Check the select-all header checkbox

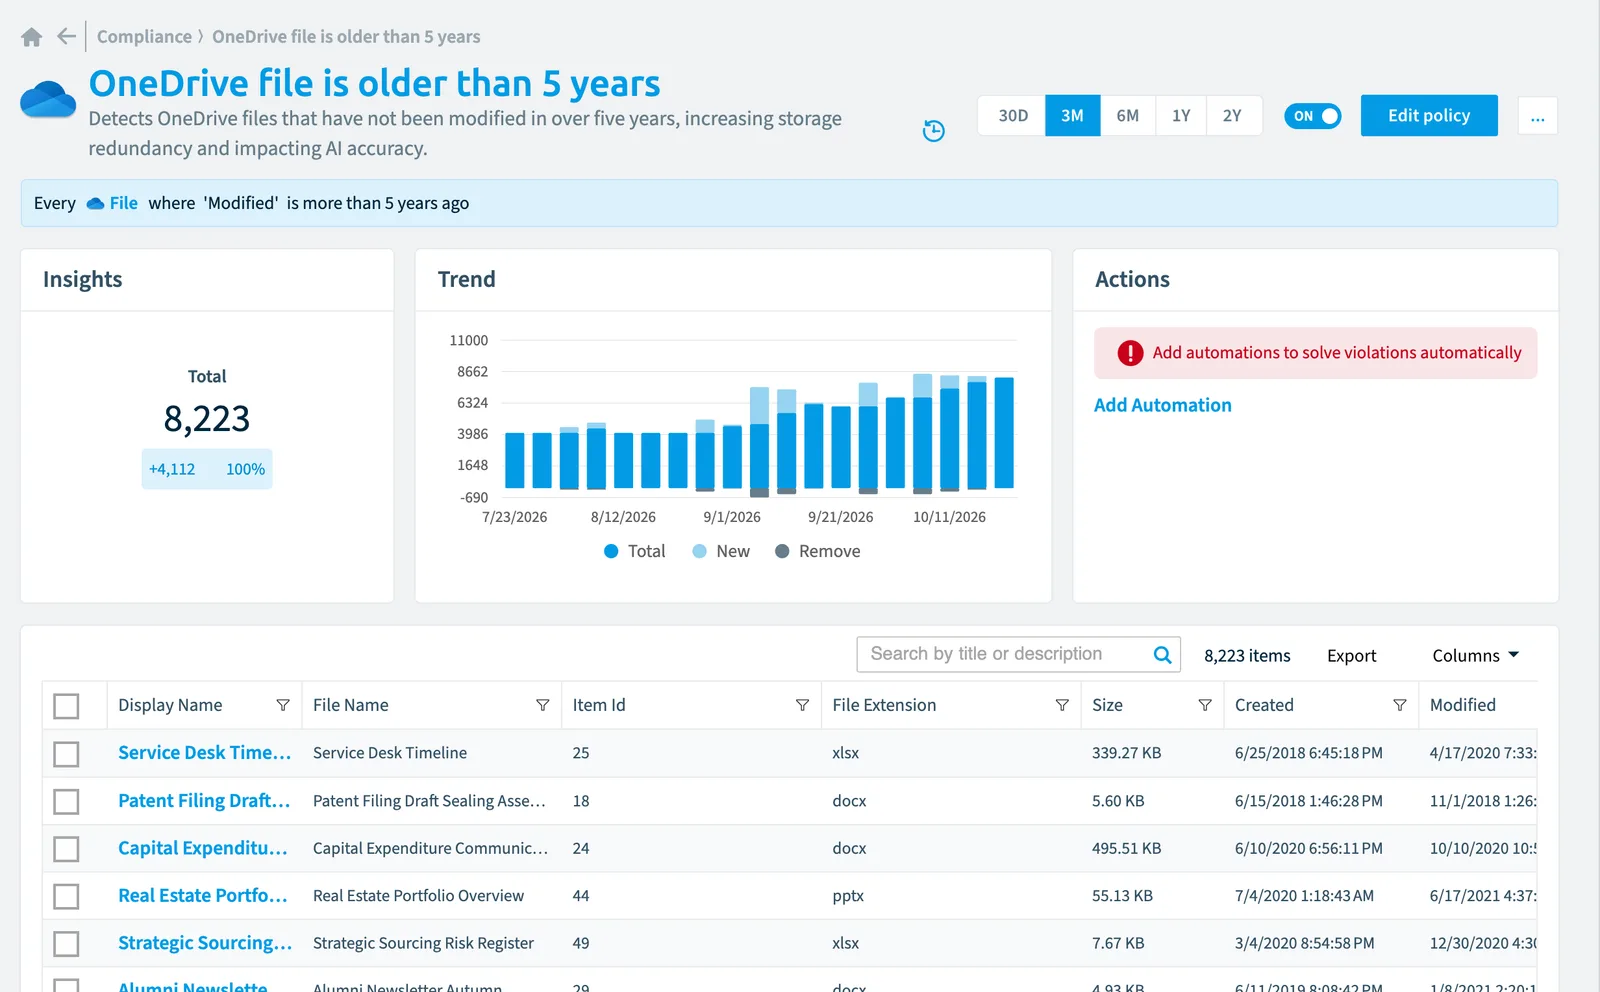point(66,706)
